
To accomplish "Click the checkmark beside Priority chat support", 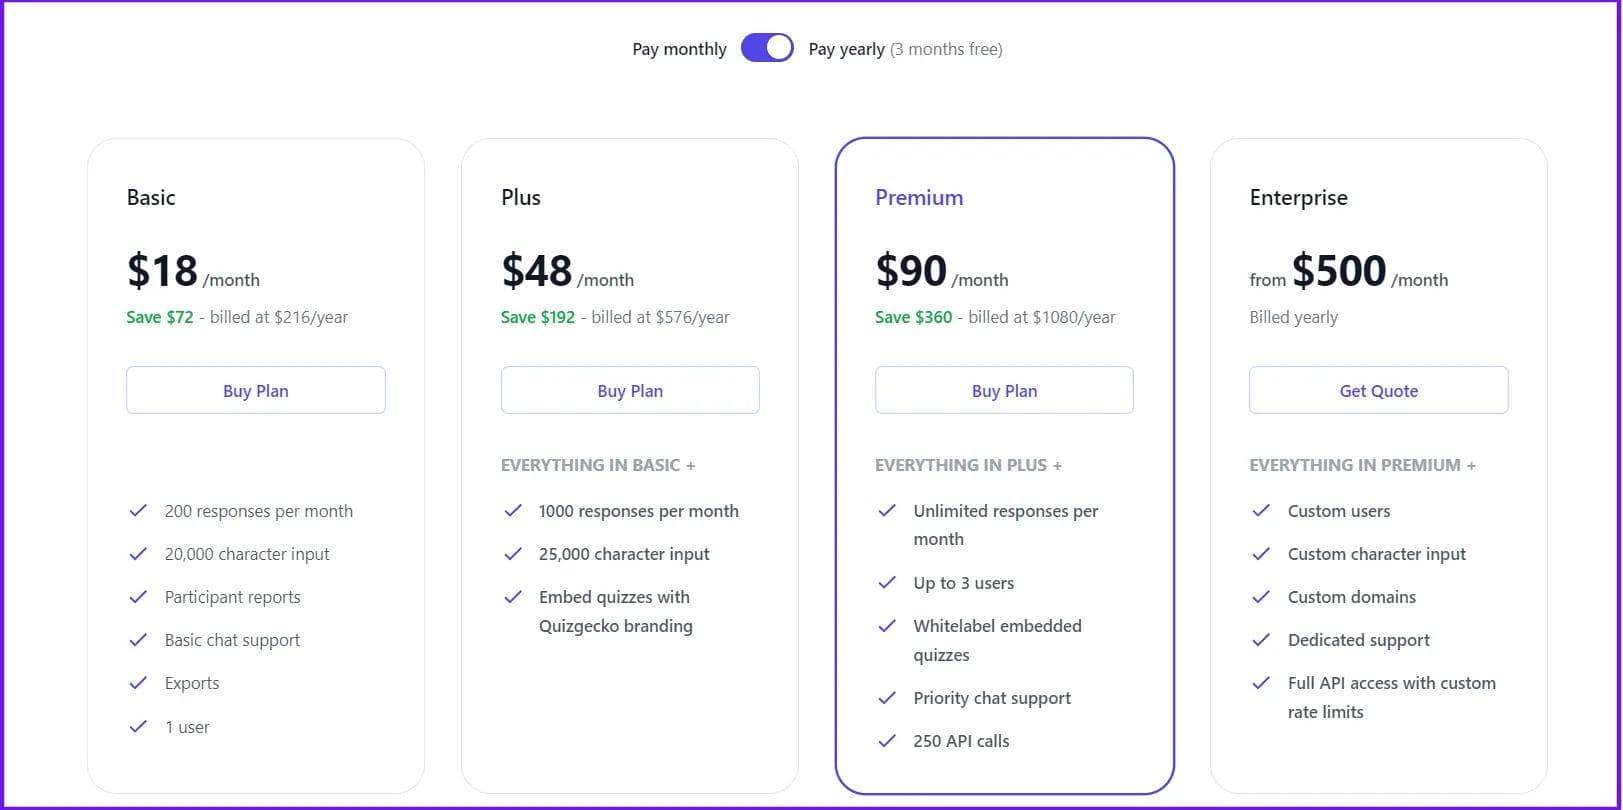I will point(887,698).
